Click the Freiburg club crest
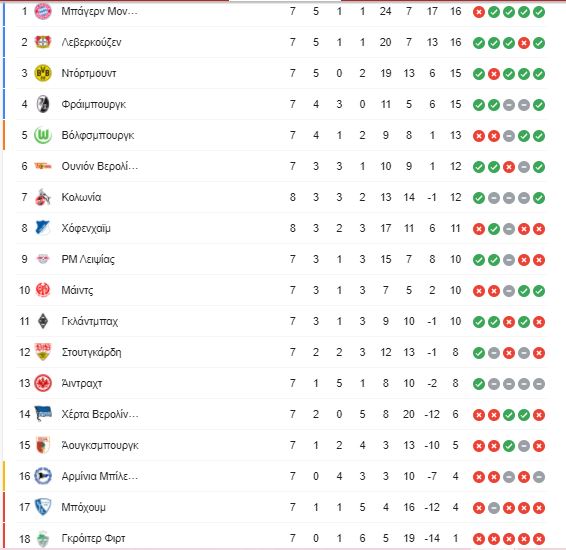This screenshot has width=566, height=550. 43,104
